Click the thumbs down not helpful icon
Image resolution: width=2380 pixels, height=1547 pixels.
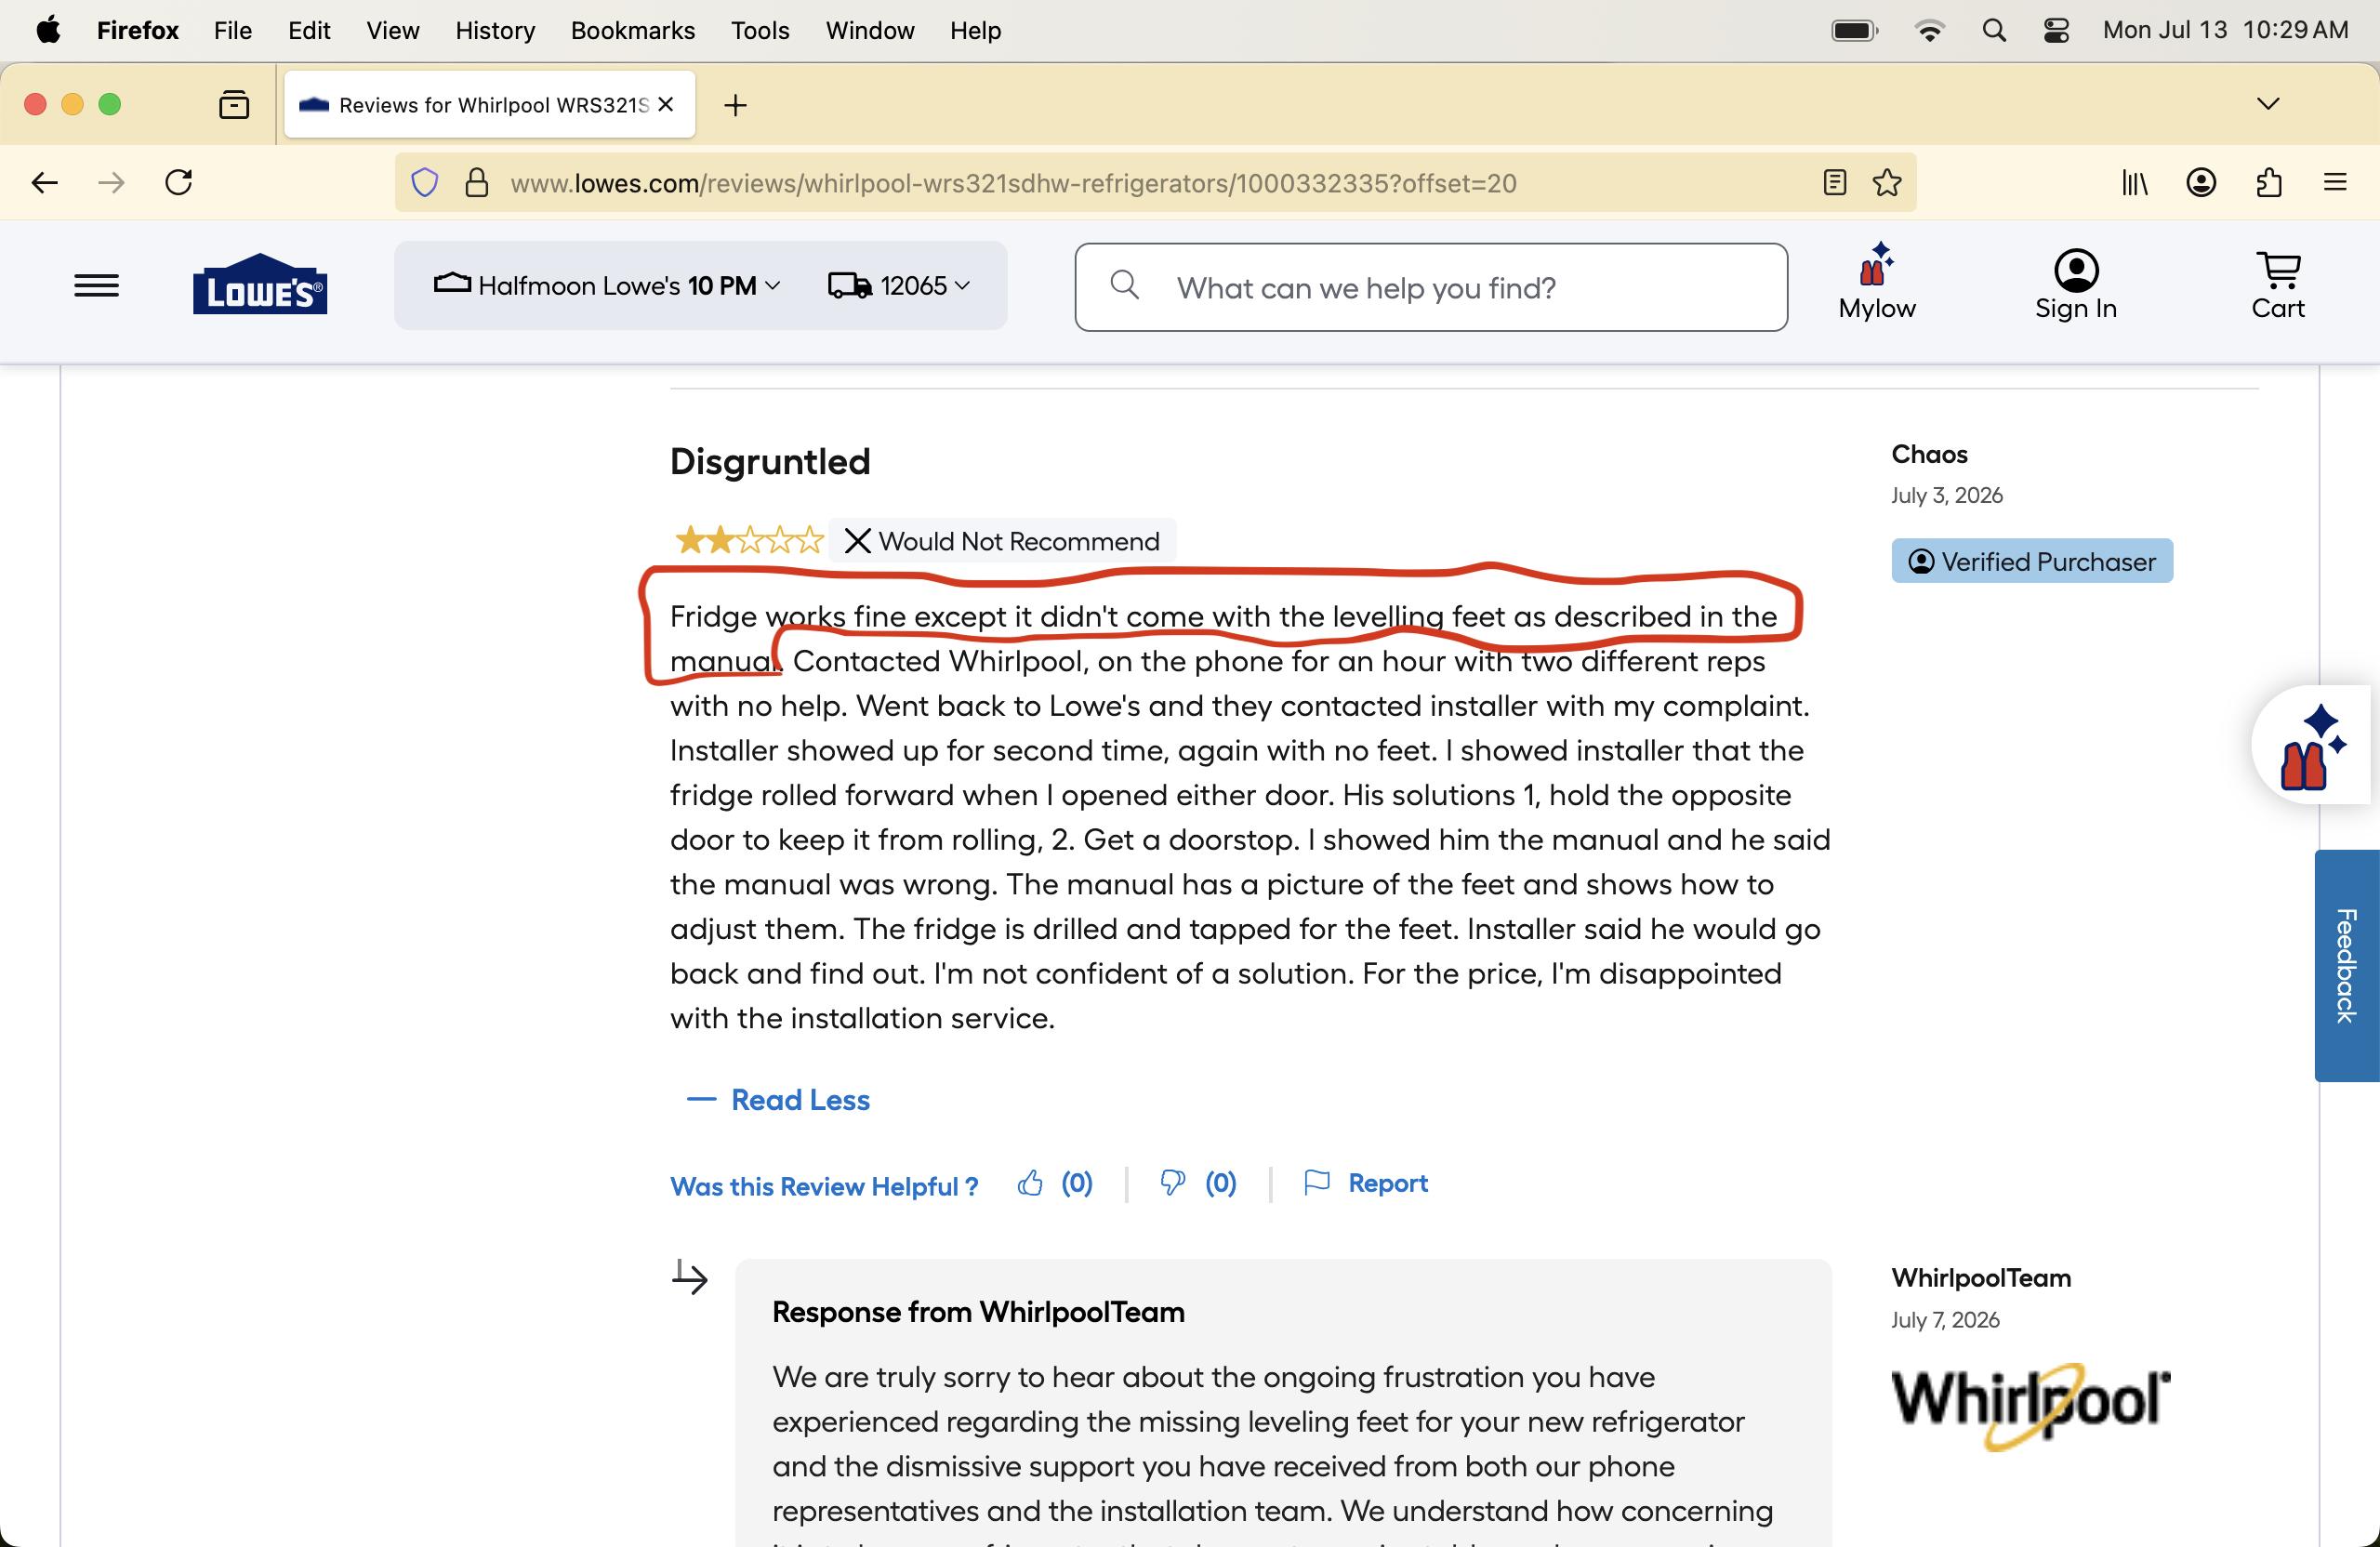pyautogui.click(x=1172, y=1183)
